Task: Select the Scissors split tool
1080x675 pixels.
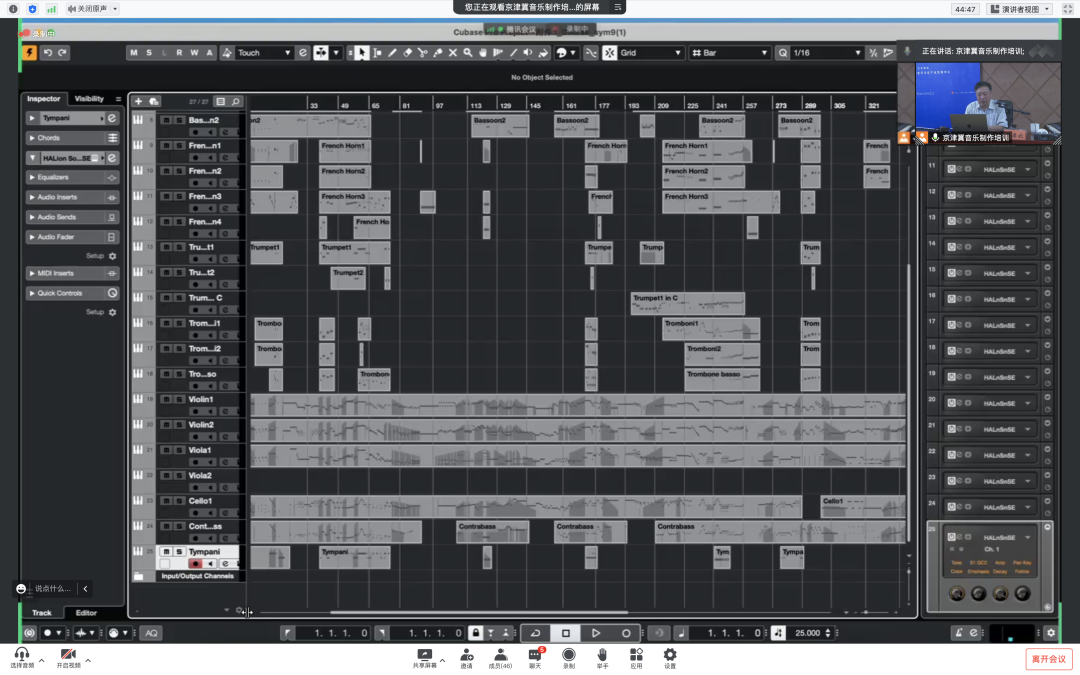Action: [423, 53]
